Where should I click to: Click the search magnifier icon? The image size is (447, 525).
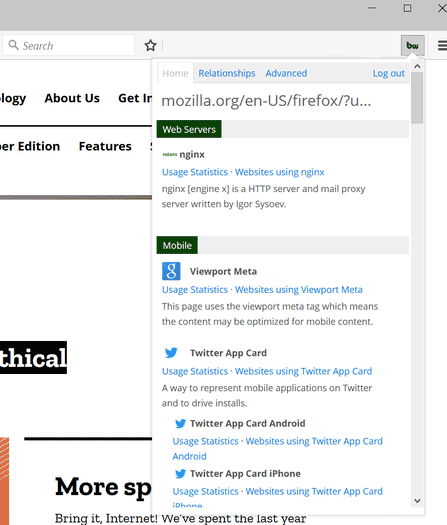click(13, 45)
